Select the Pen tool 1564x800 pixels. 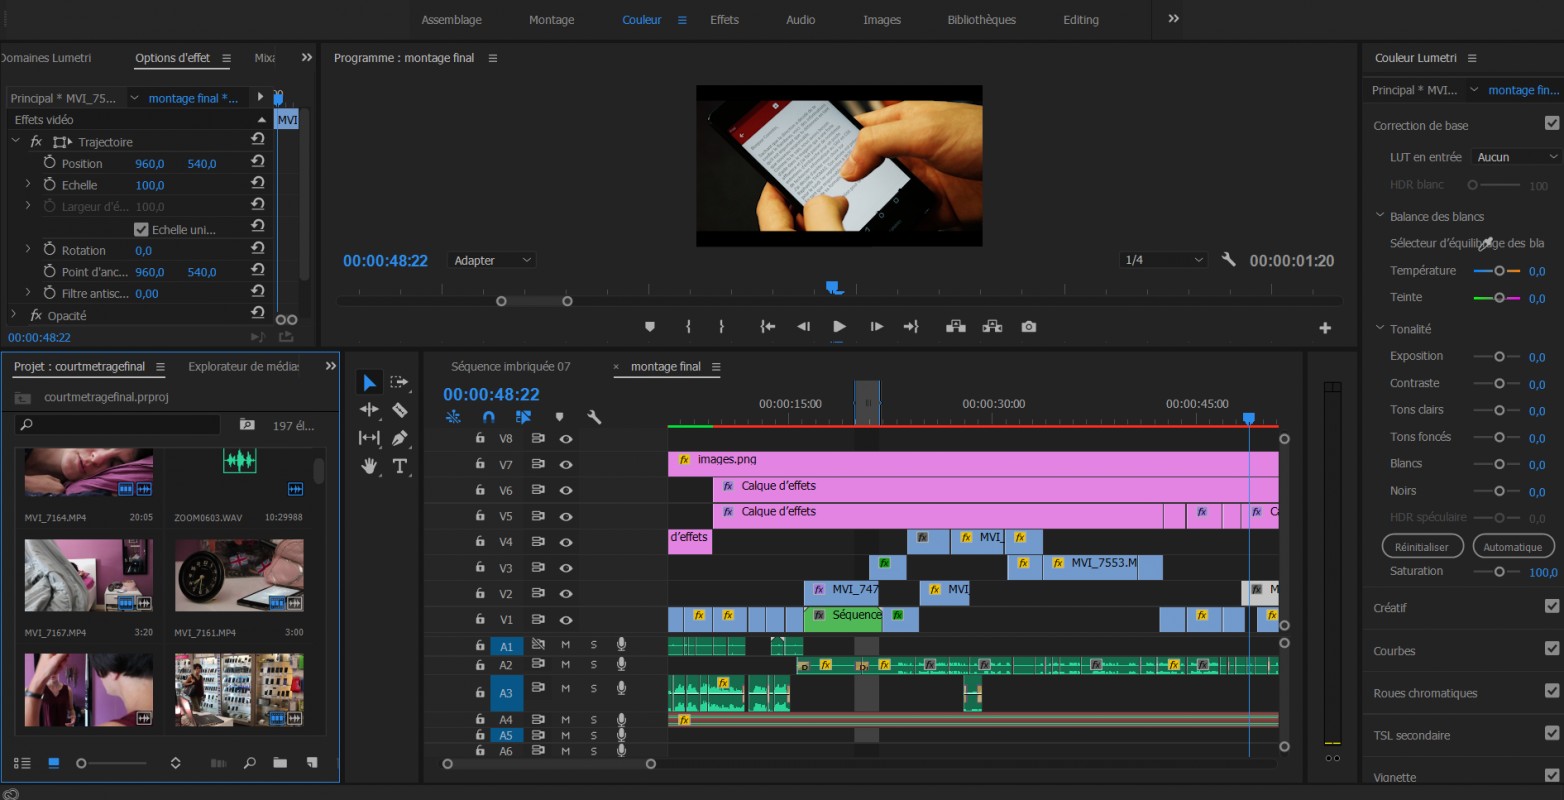pyautogui.click(x=399, y=438)
